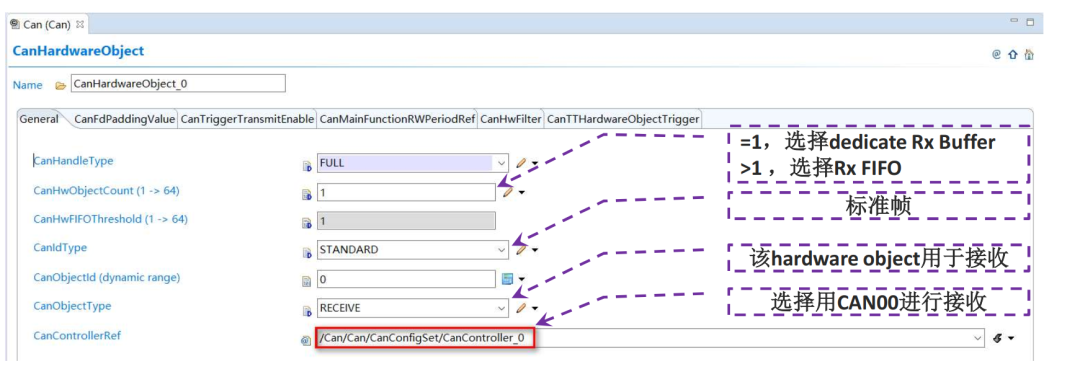This screenshot has height=377, width=1080.
Task: Click the pencil icon beside CanObjectType RECEIVE
Action: tap(521, 308)
